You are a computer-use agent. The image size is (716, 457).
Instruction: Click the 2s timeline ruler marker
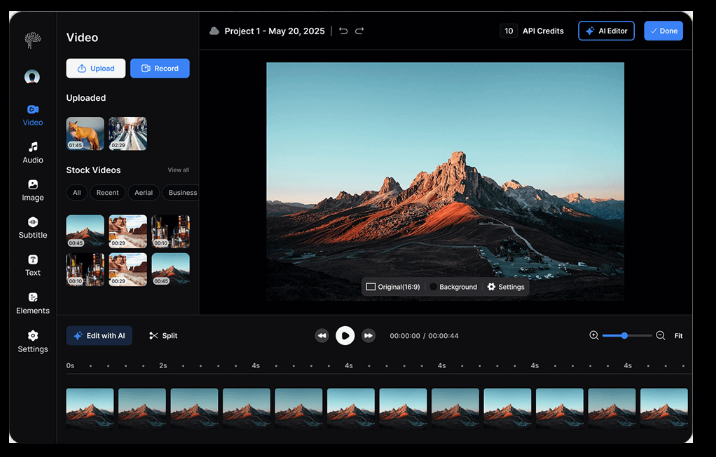(163, 366)
